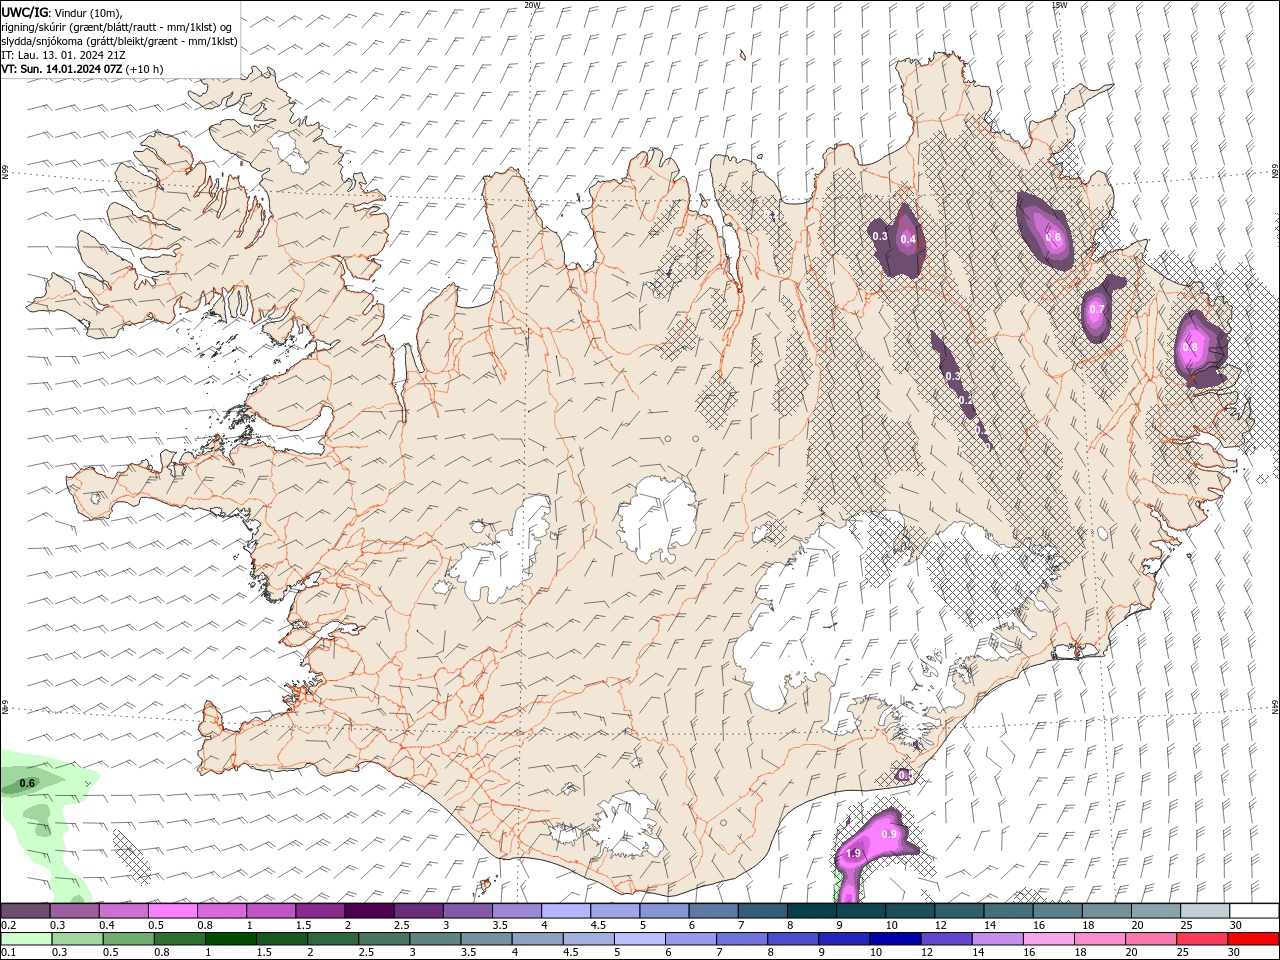Image resolution: width=1280 pixels, height=960 pixels.
Task: Click the "UWC/IG: Vindur (10m)," title line
Action: pos(61,12)
